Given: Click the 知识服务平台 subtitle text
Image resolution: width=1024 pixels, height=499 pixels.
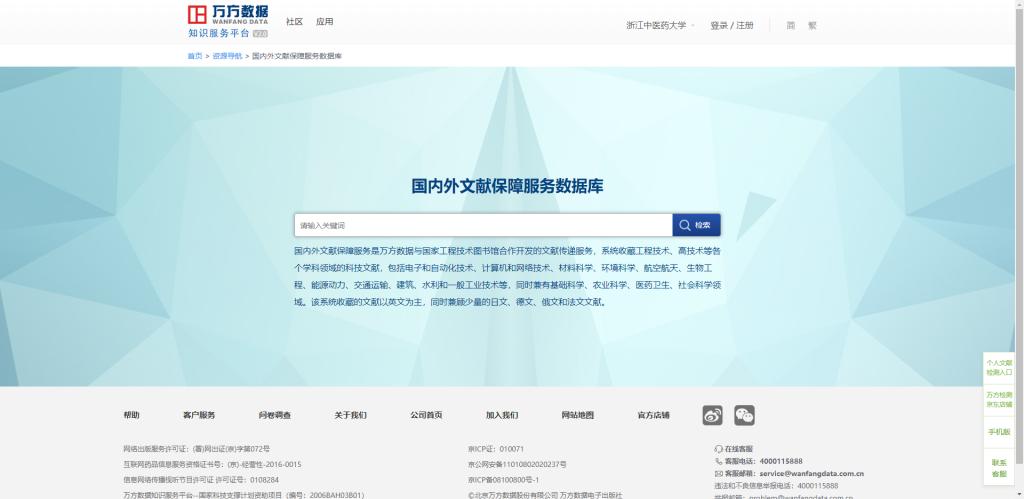Looking at the screenshot, I should 219,33.
